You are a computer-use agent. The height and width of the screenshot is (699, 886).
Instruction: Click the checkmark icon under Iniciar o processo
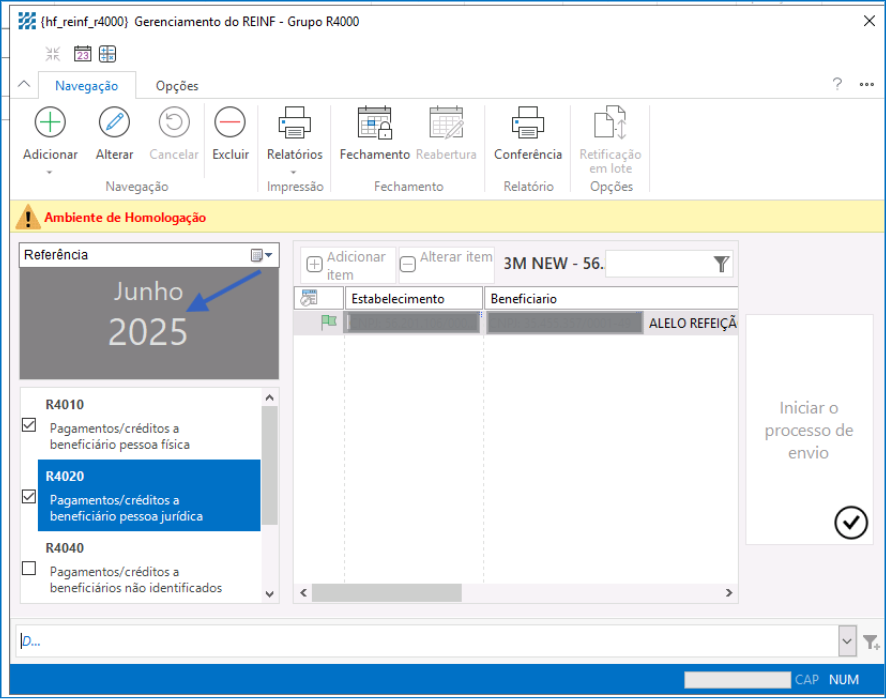850,523
